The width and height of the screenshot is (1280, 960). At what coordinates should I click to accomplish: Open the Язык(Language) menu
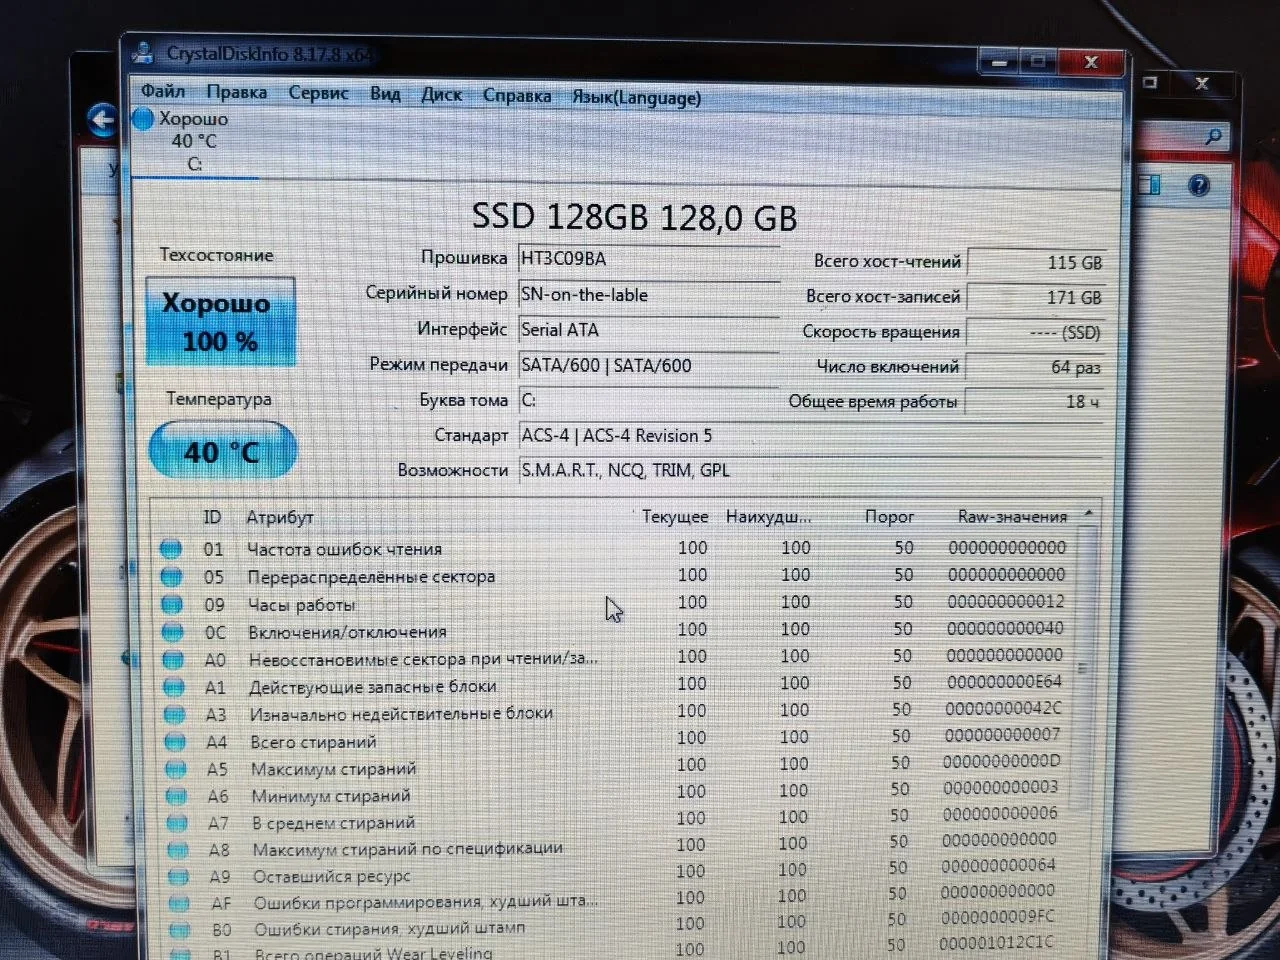pyautogui.click(x=636, y=98)
